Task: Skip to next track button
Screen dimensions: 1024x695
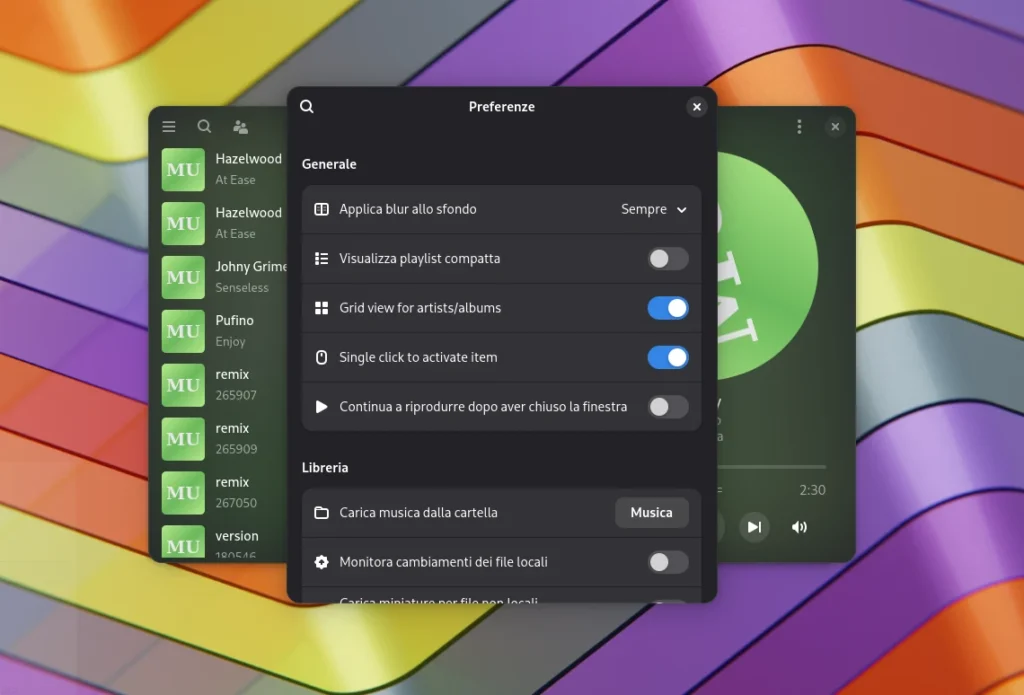Action: click(754, 527)
